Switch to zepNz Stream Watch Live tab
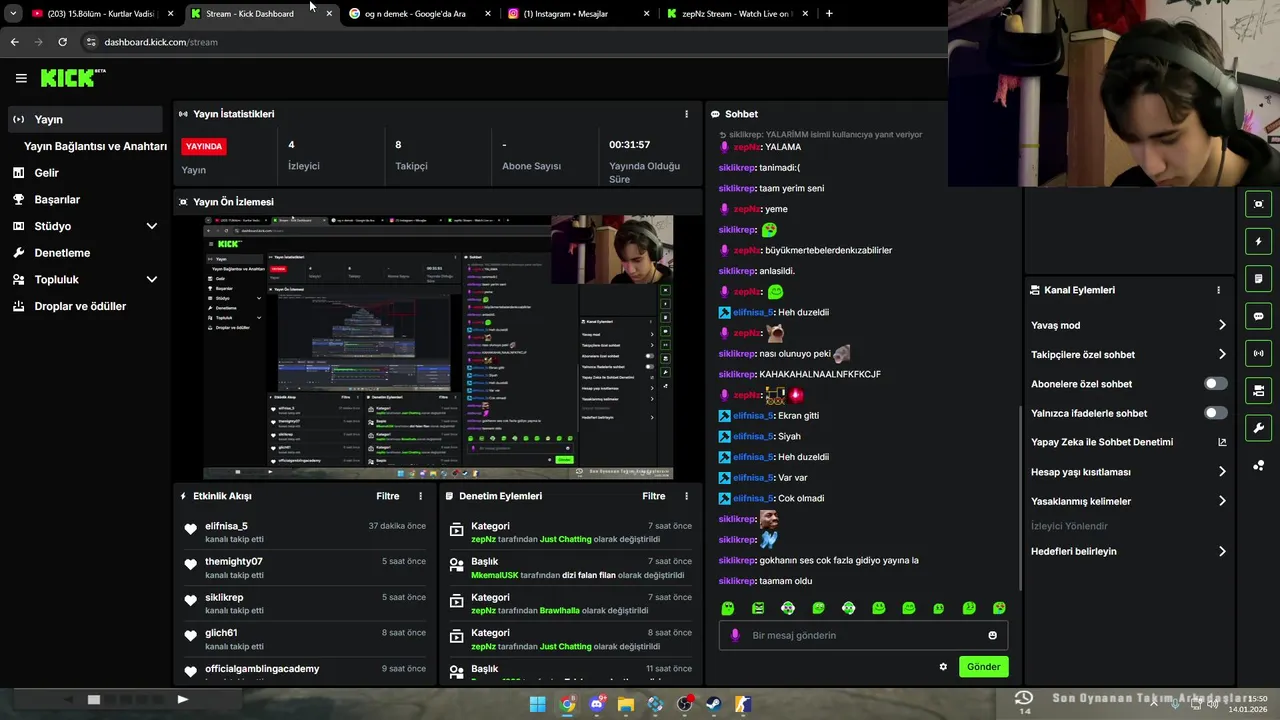1280x720 pixels. 738,14
